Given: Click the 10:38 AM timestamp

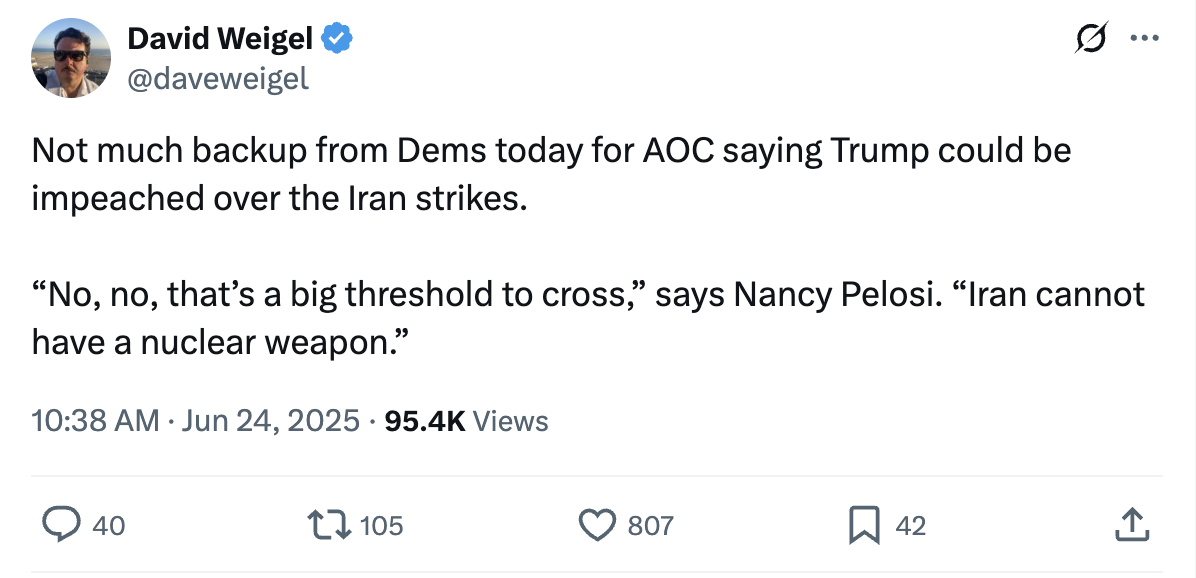Looking at the screenshot, I should pos(95,421).
